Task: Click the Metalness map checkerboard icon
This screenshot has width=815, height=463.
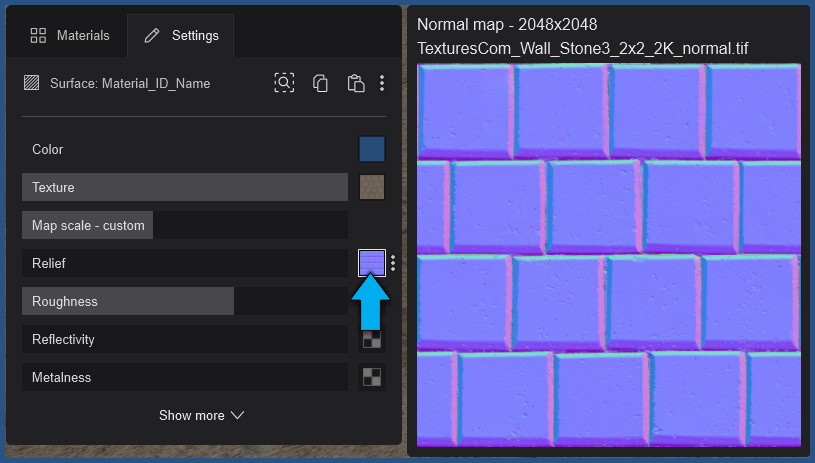Action: click(371, 377)
